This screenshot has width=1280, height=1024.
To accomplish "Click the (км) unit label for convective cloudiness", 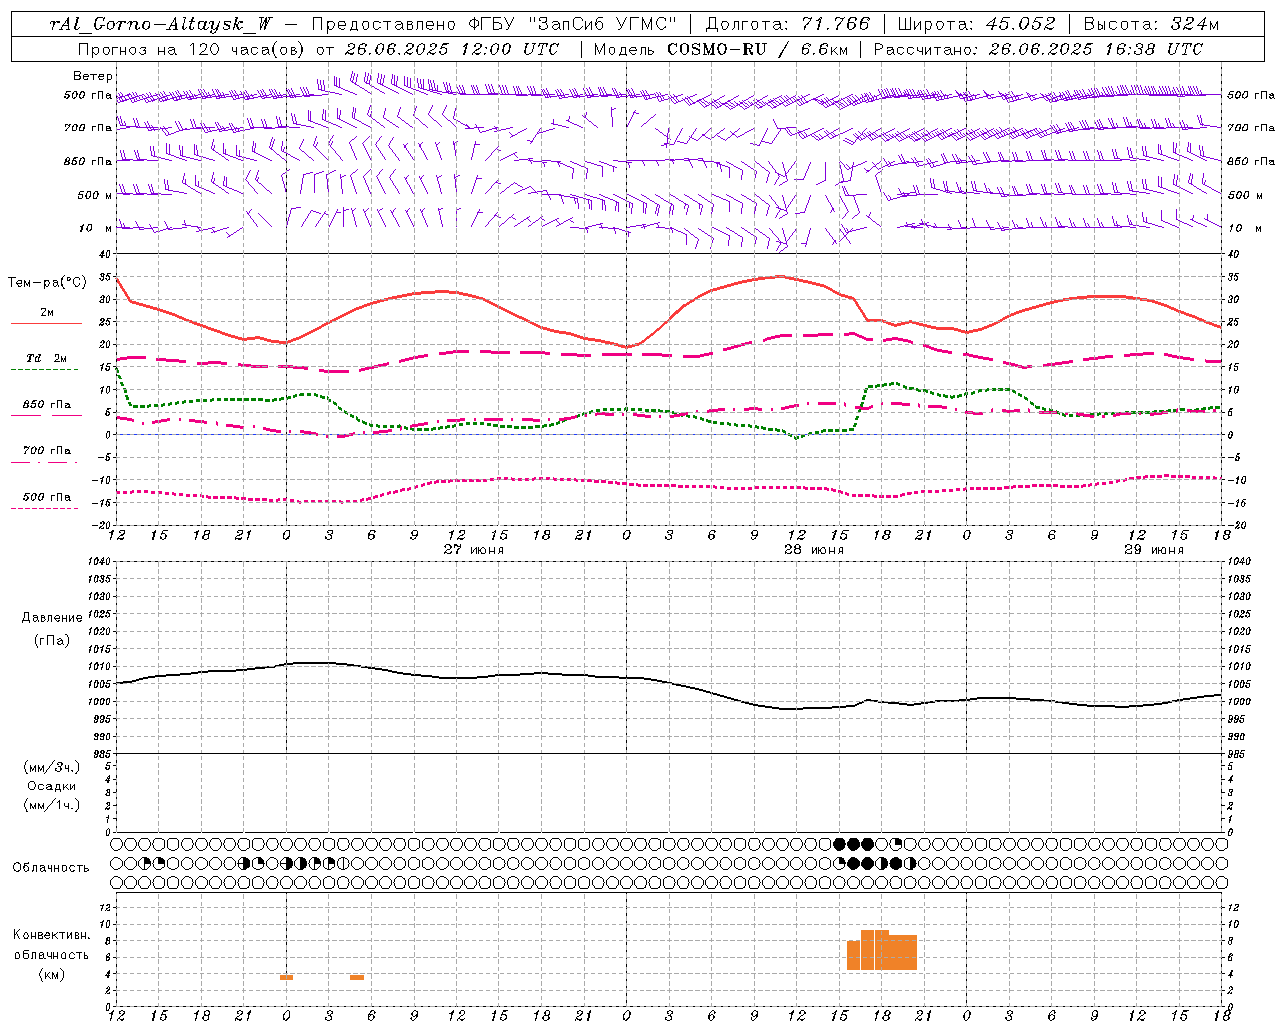I will pyautogui.click(x=52, y=974).
